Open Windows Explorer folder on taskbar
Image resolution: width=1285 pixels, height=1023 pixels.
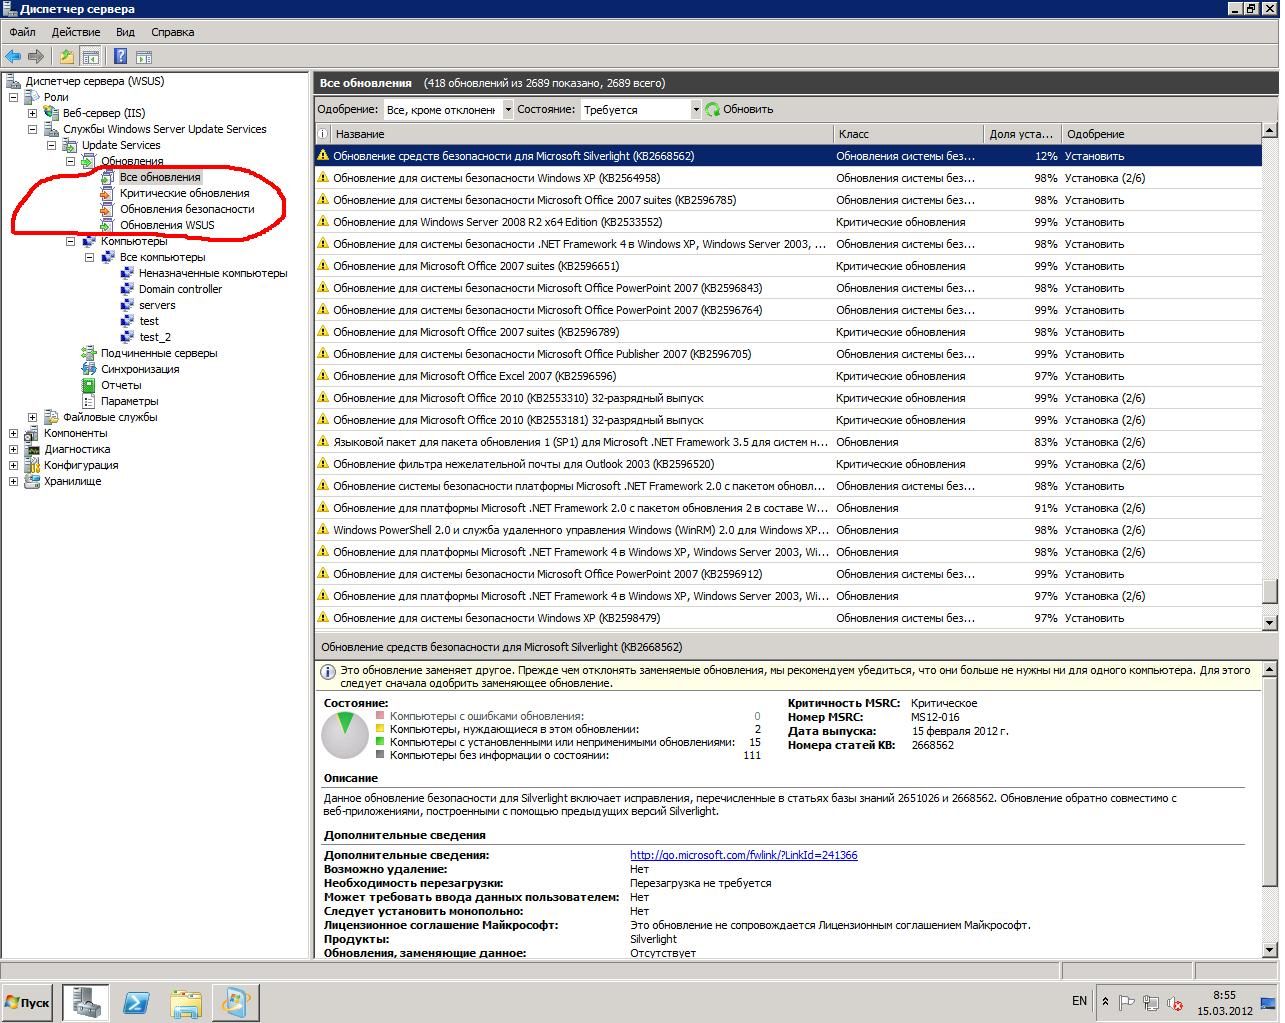186,1002
